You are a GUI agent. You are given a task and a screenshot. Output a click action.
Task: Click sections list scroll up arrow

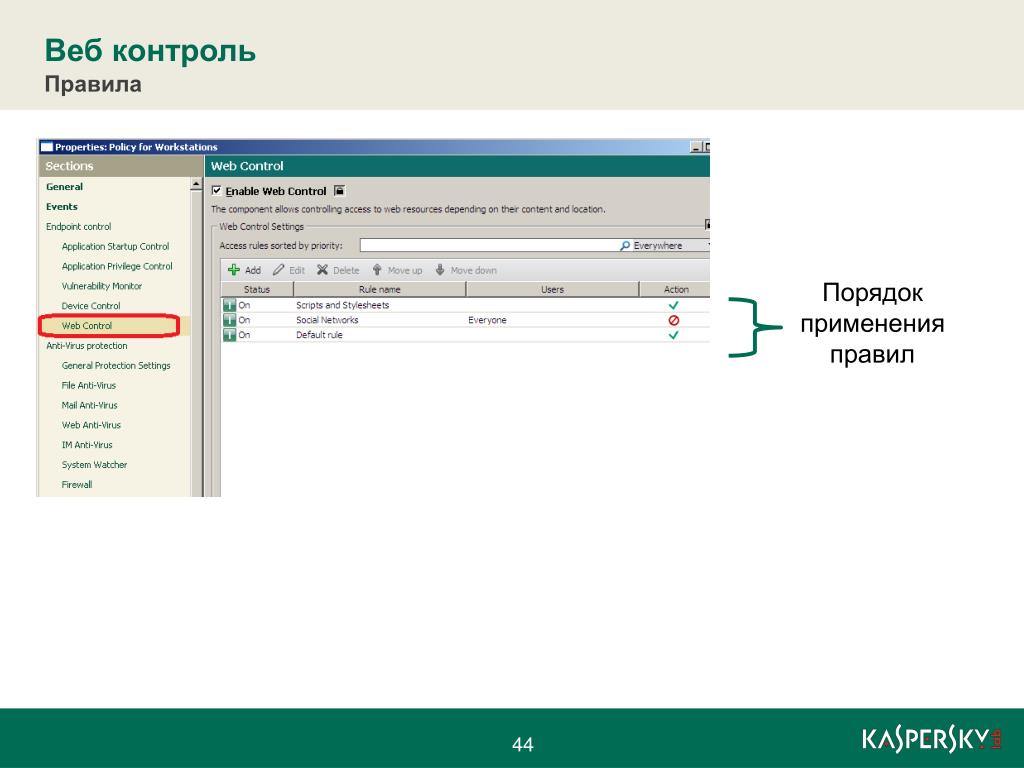196,185
